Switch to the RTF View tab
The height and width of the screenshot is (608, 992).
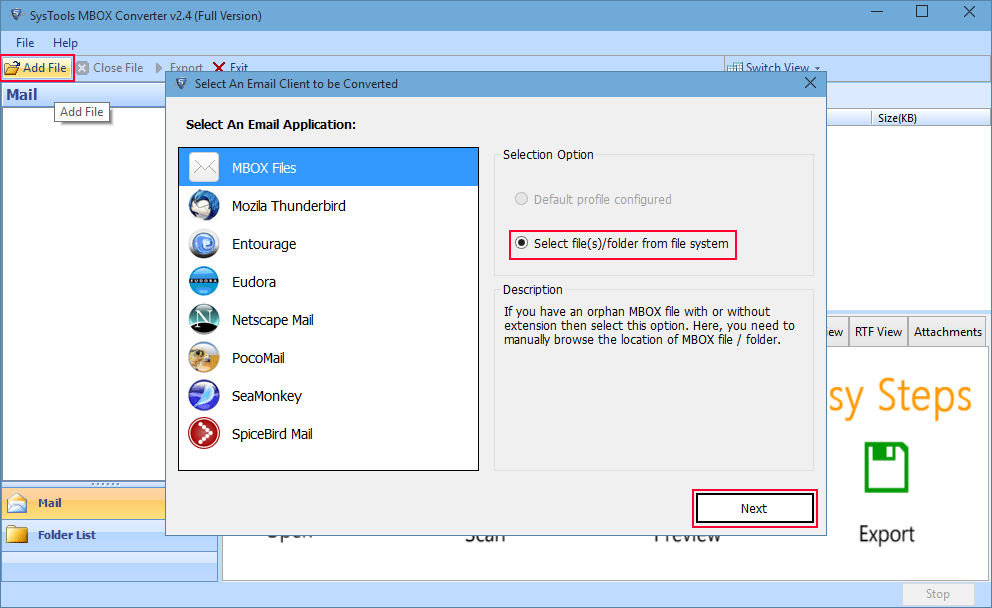[x=878, y=332]
